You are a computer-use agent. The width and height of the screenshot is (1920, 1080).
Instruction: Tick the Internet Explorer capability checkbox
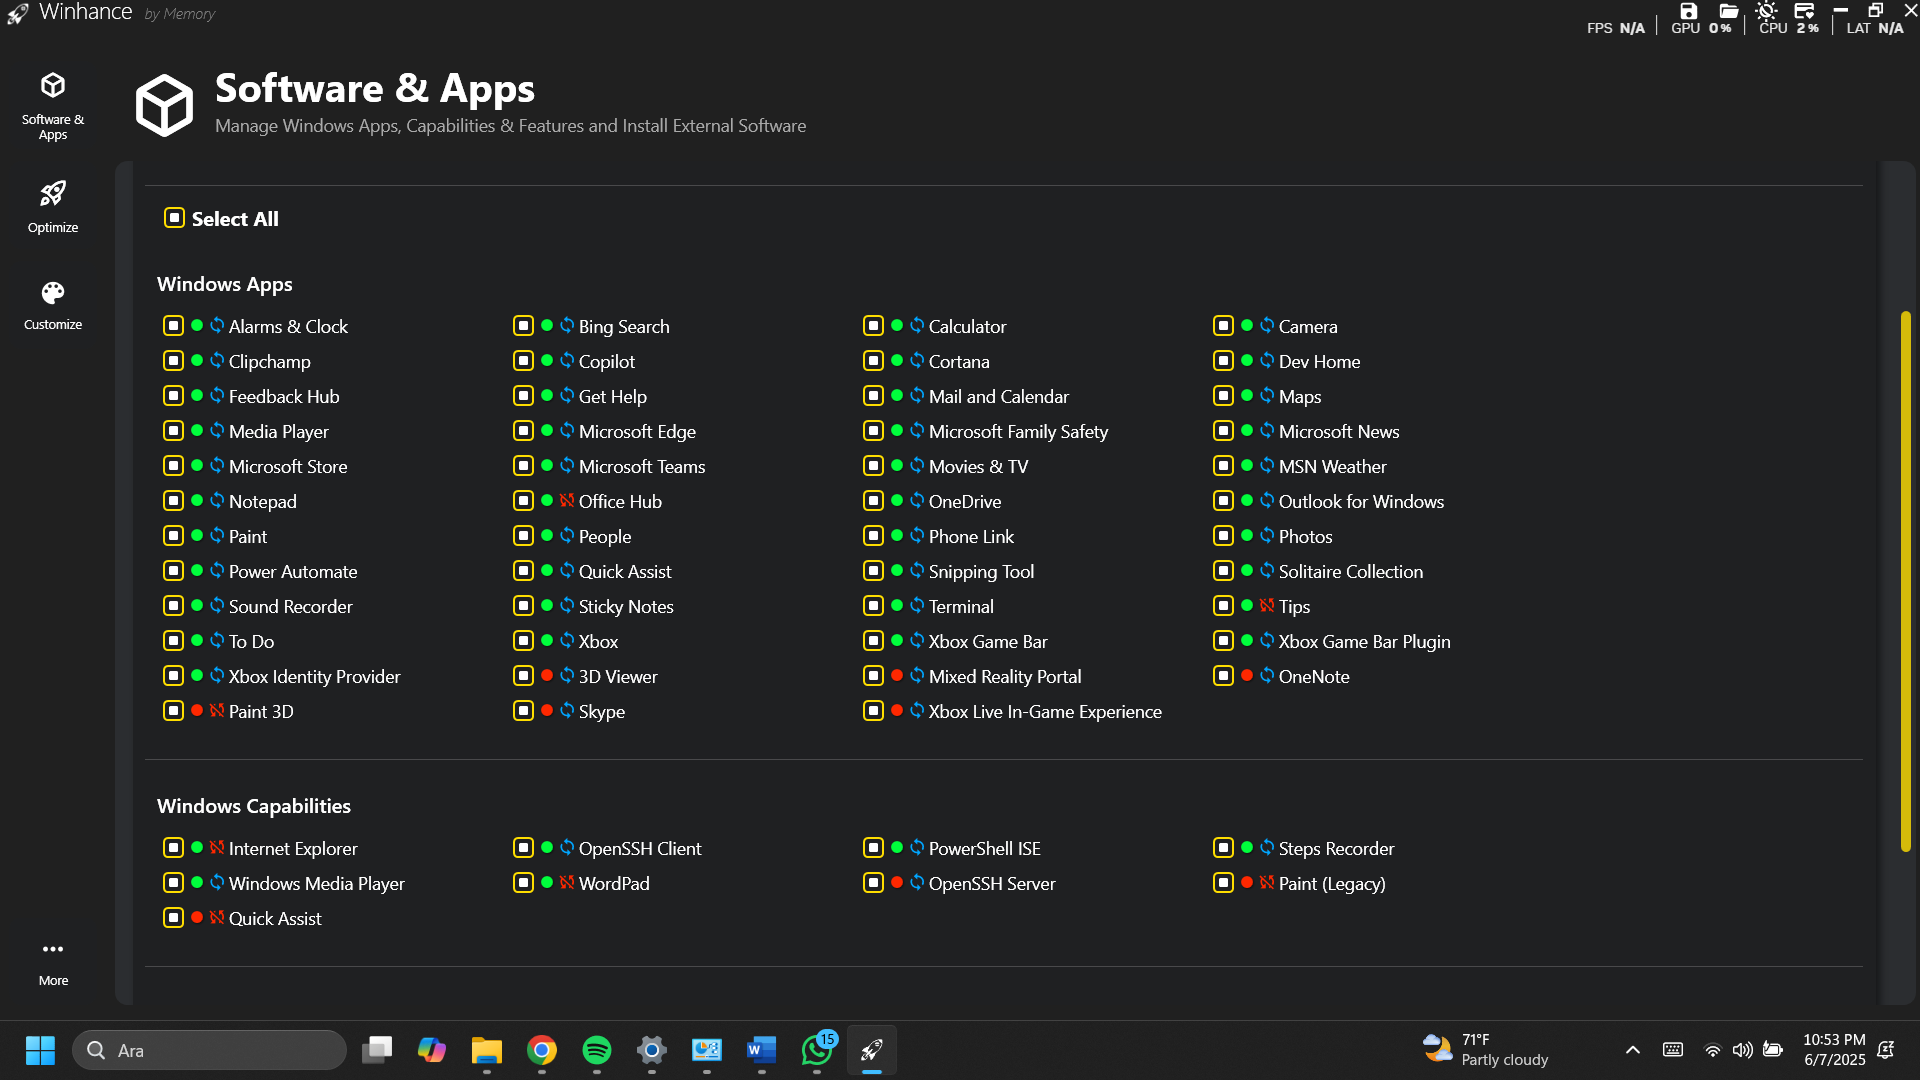click(173, 848)
